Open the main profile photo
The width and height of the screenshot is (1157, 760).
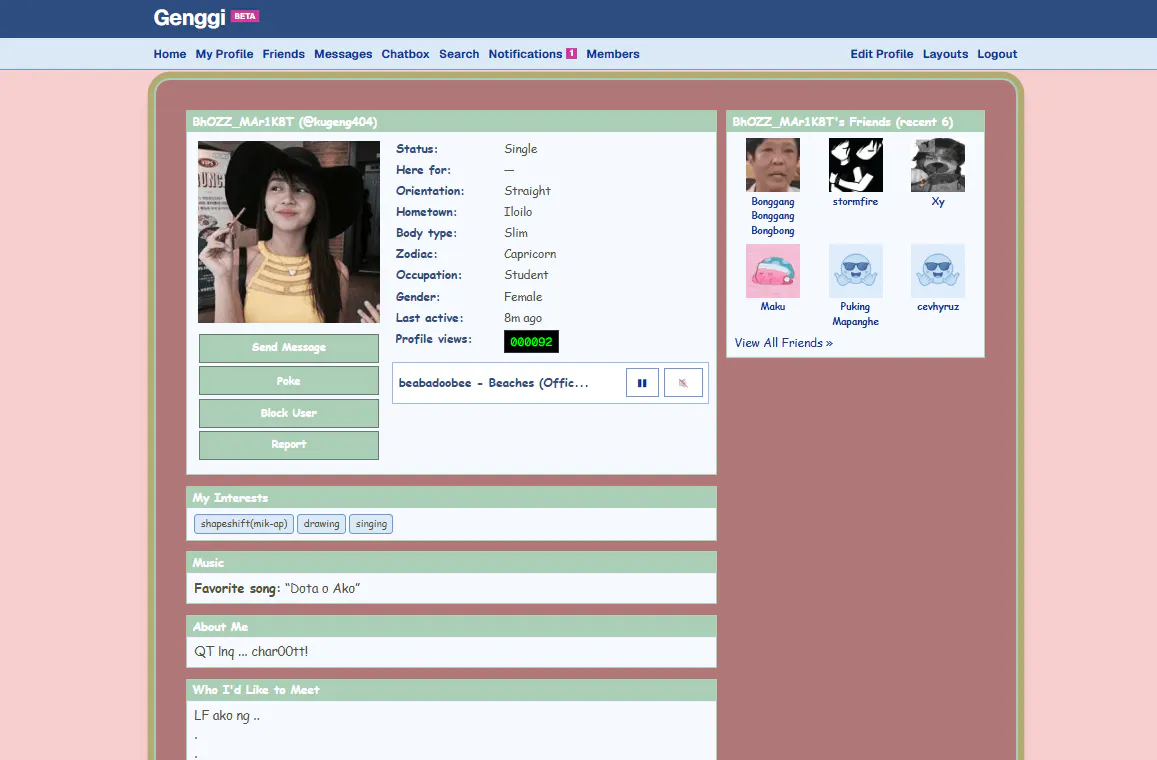tap(289, 232)
